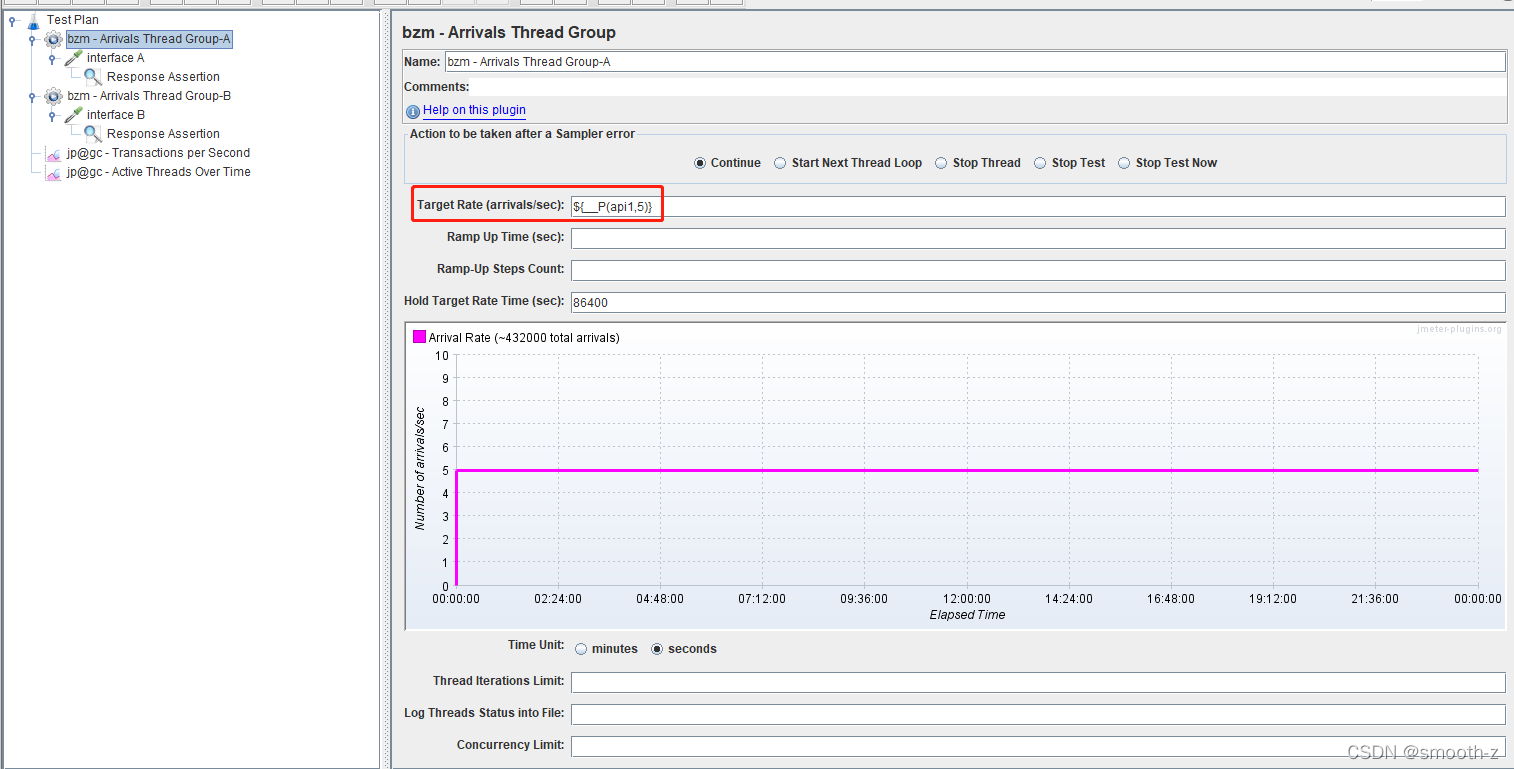Click the 12:00:00 elapsed time axis label
1514x769 pixels.
point(966,599)
